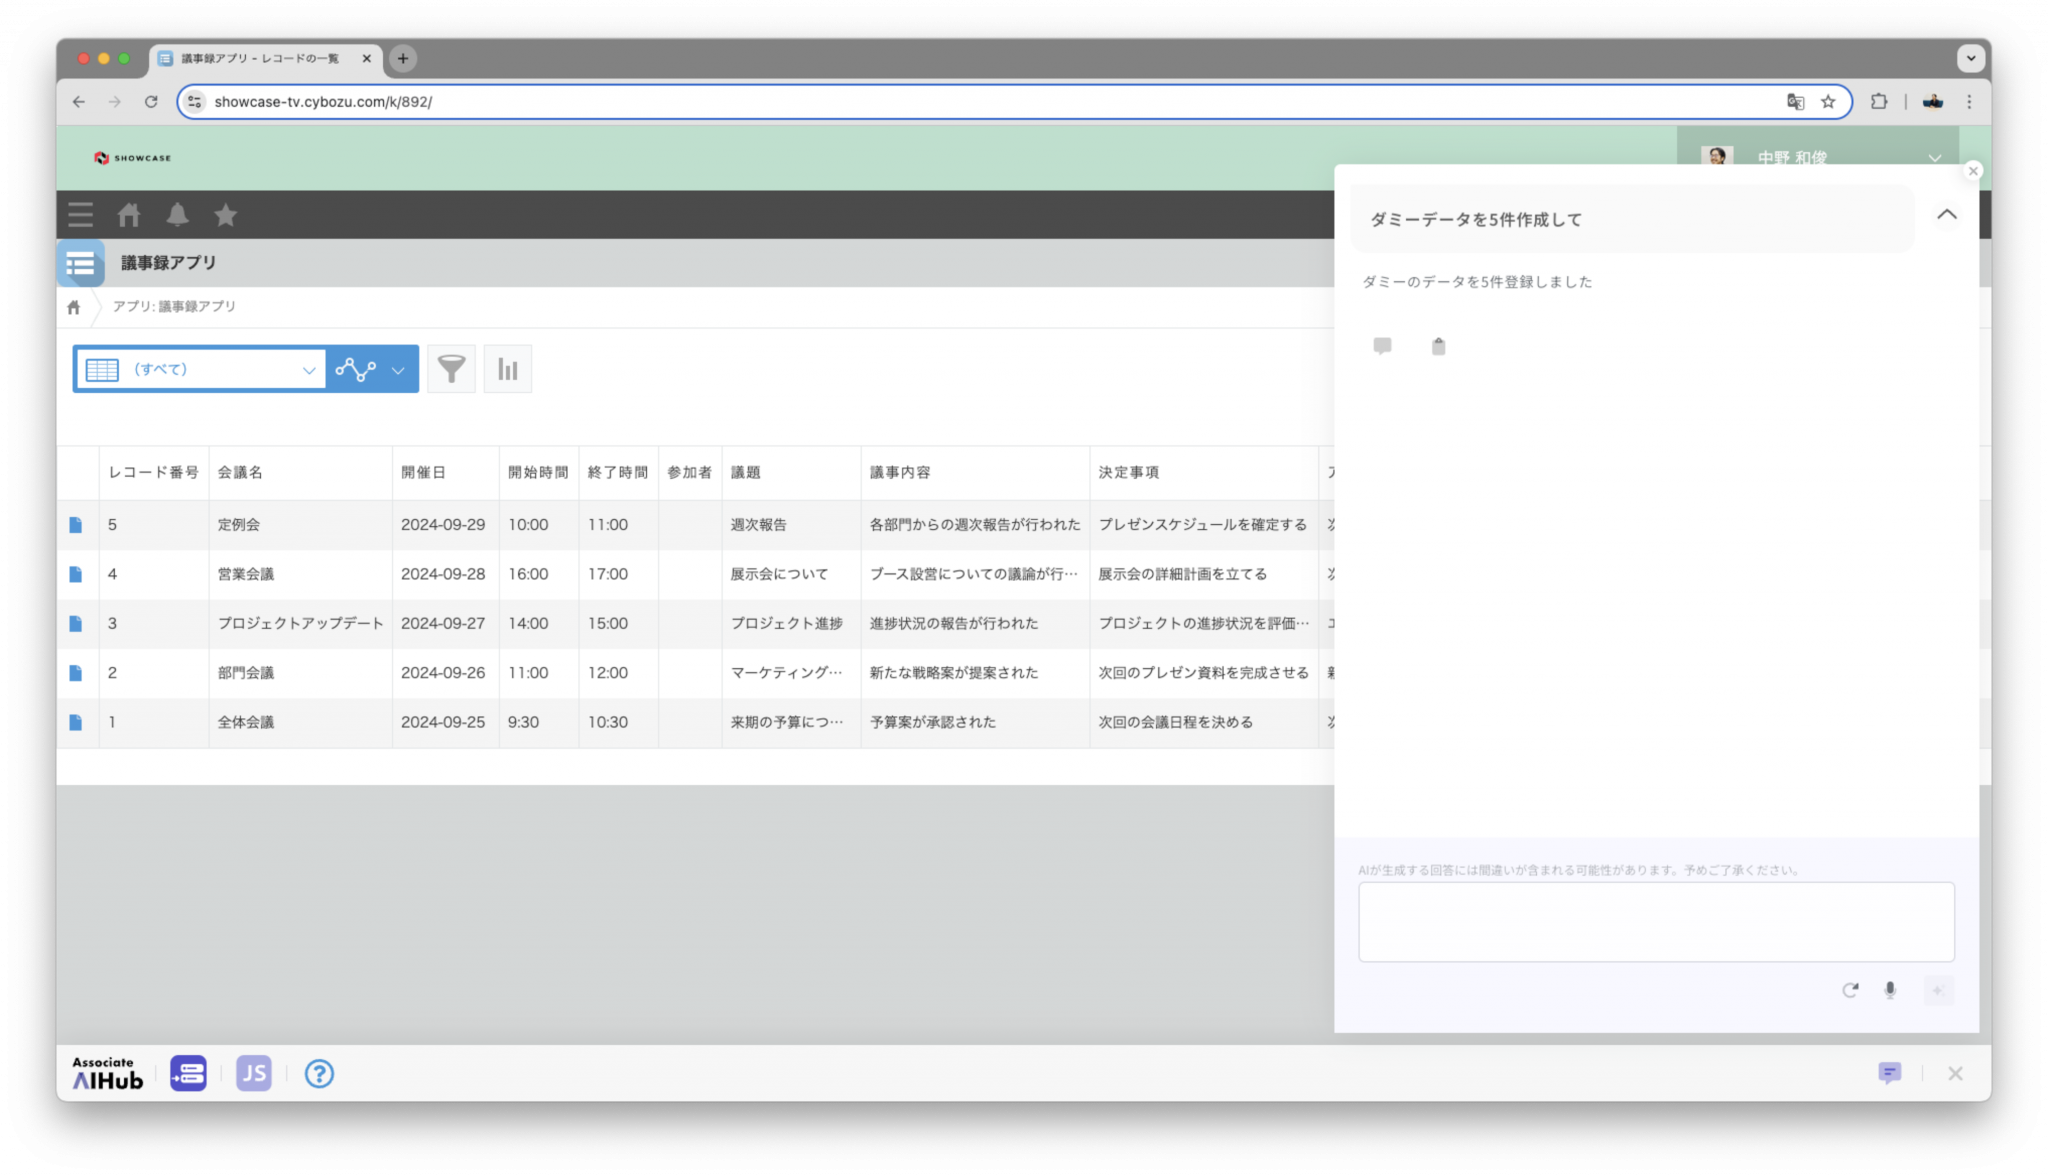The image size is (2048, 1176).
Task: Click the notification bell icon
Action: pos(178,214)
